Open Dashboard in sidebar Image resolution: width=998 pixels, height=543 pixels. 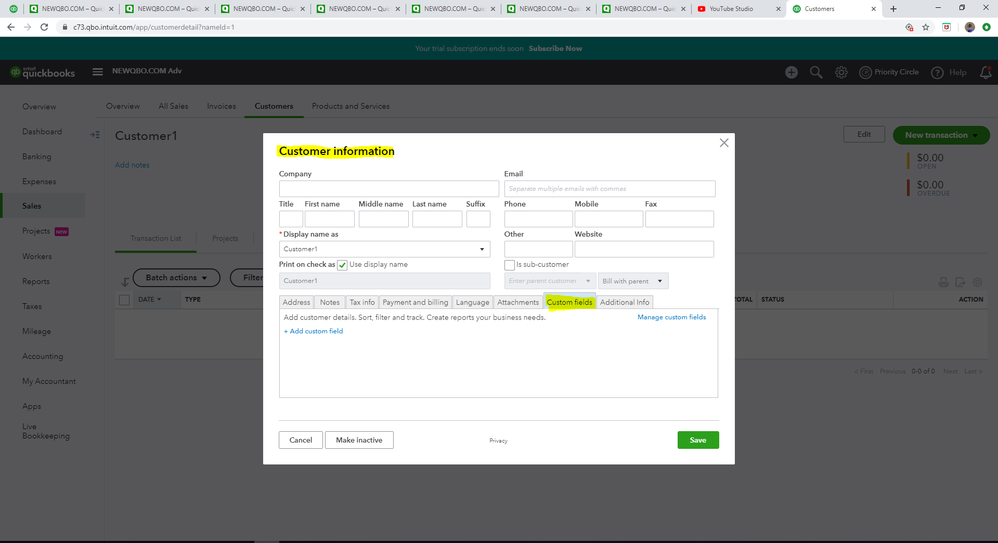[x=42, y=132]
